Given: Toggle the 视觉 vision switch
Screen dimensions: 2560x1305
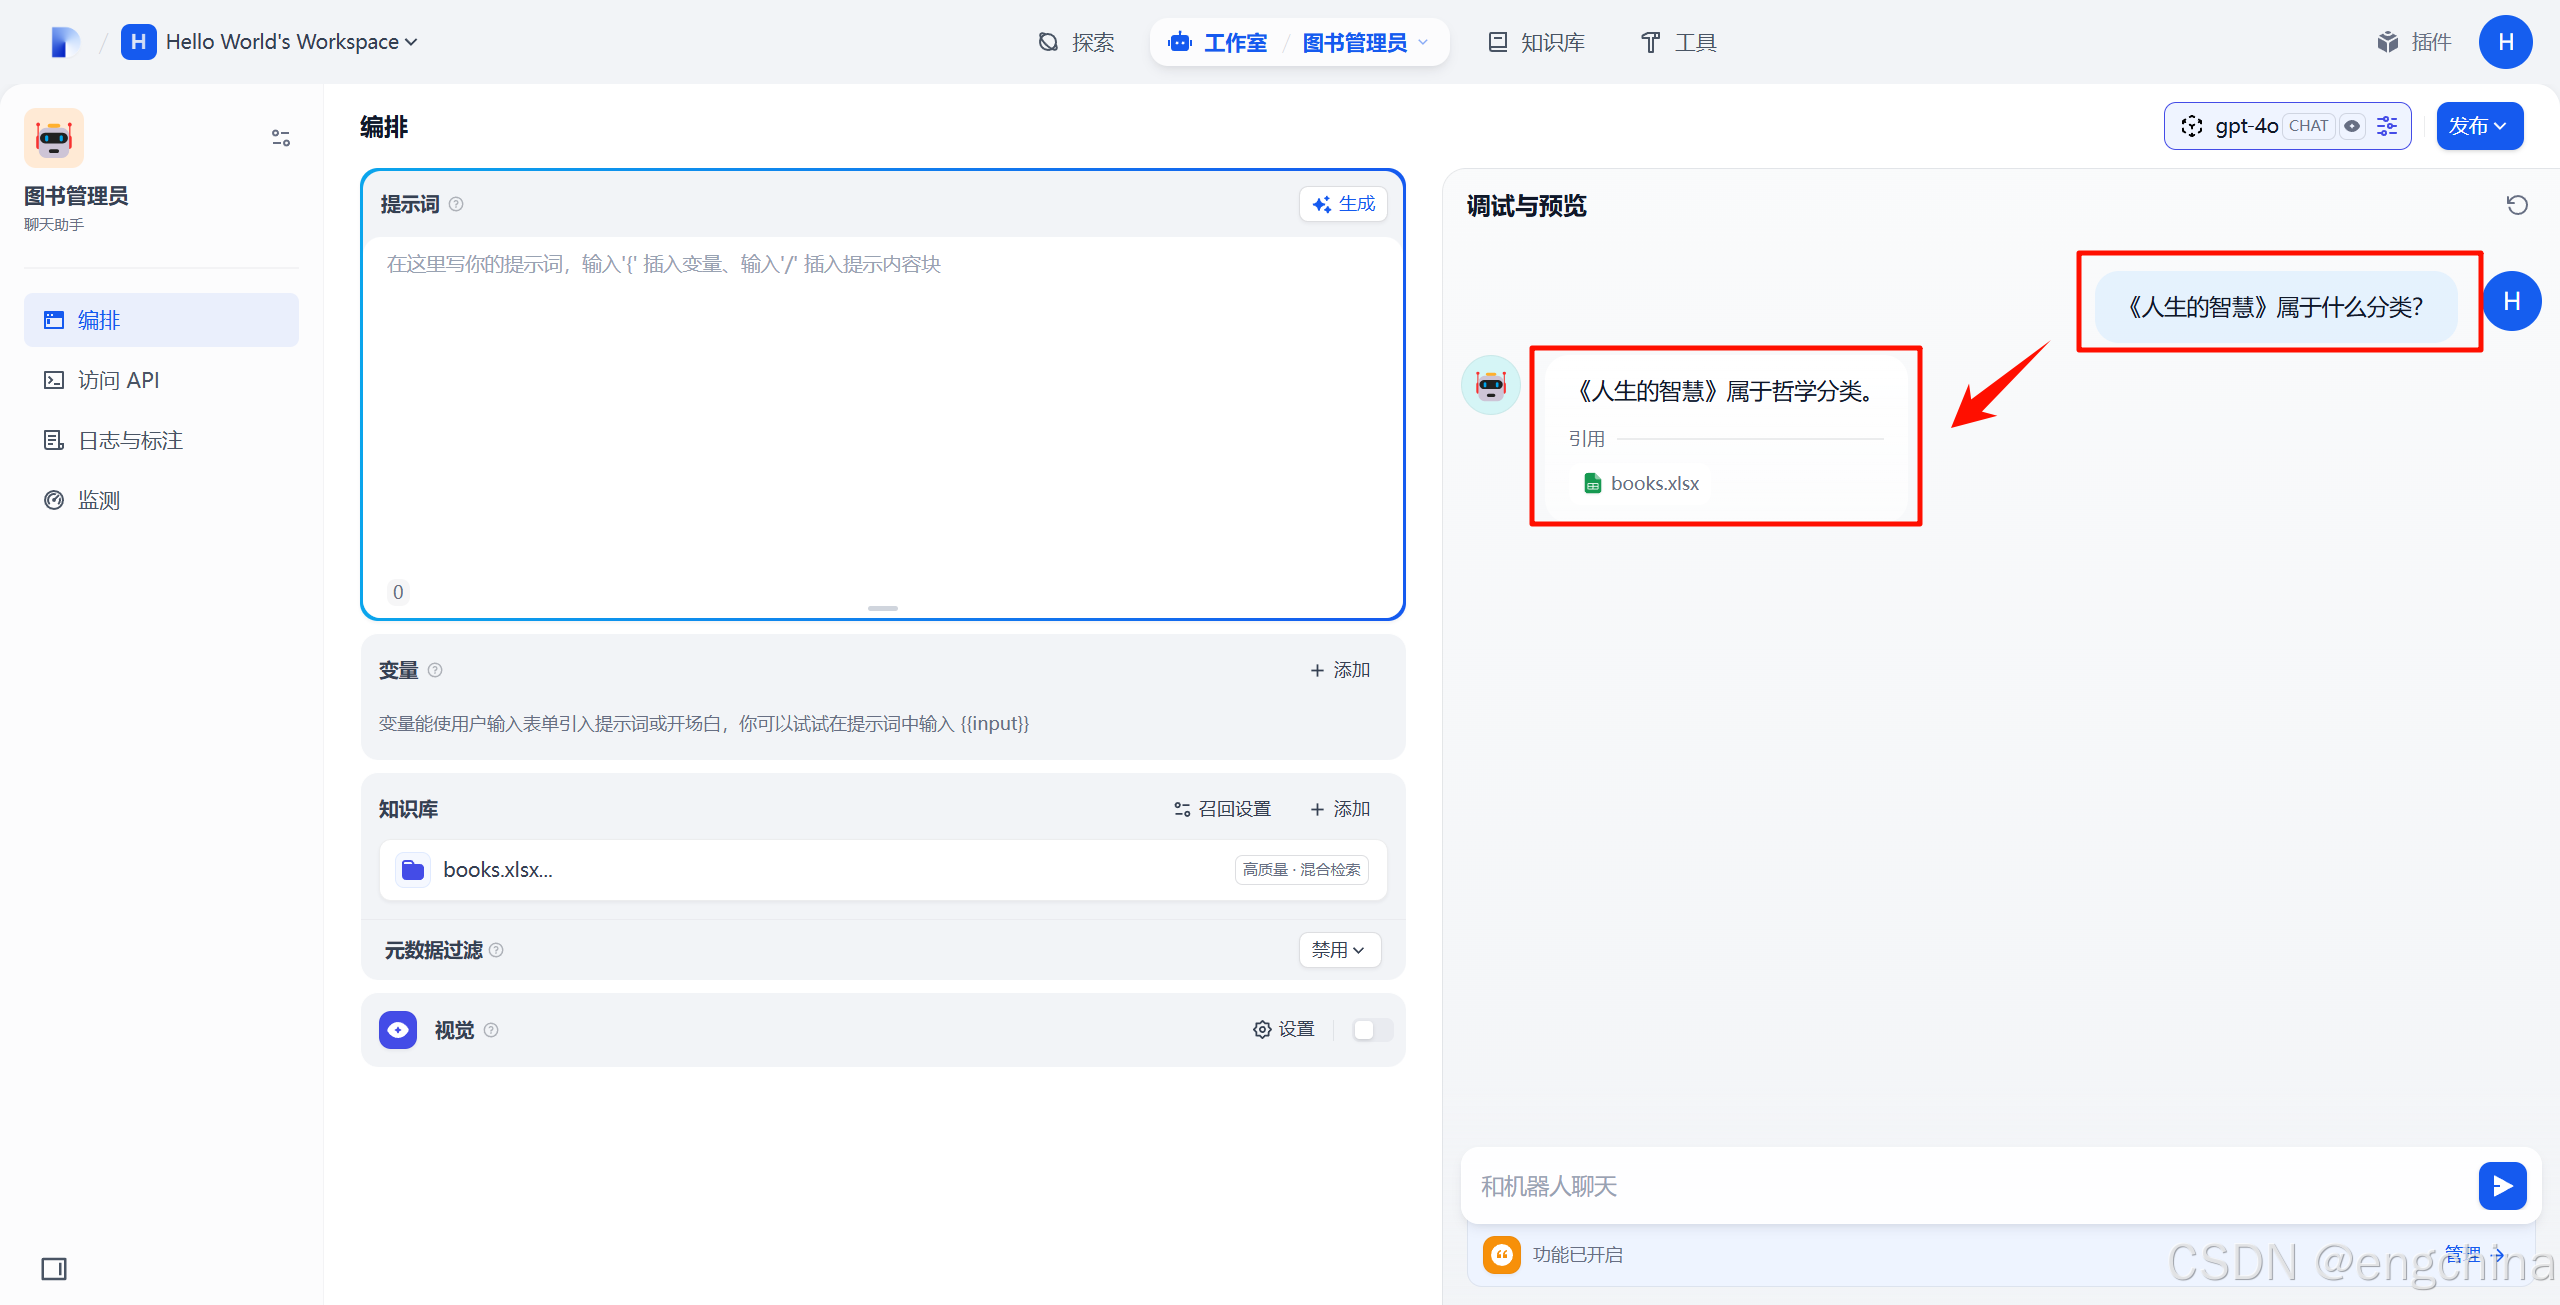Looking at the screenshot, I should tap(1371, 1030).
